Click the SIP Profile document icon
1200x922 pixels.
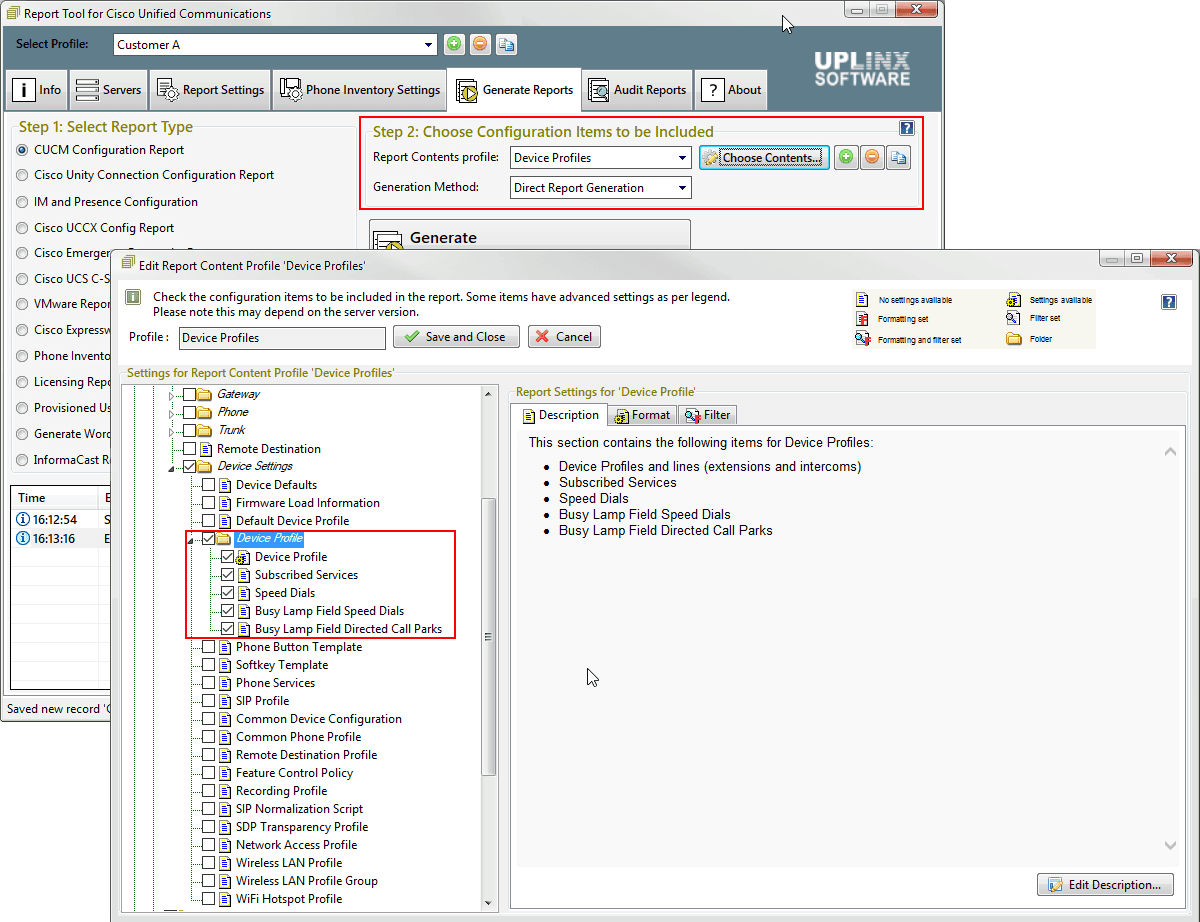(225, 701)
